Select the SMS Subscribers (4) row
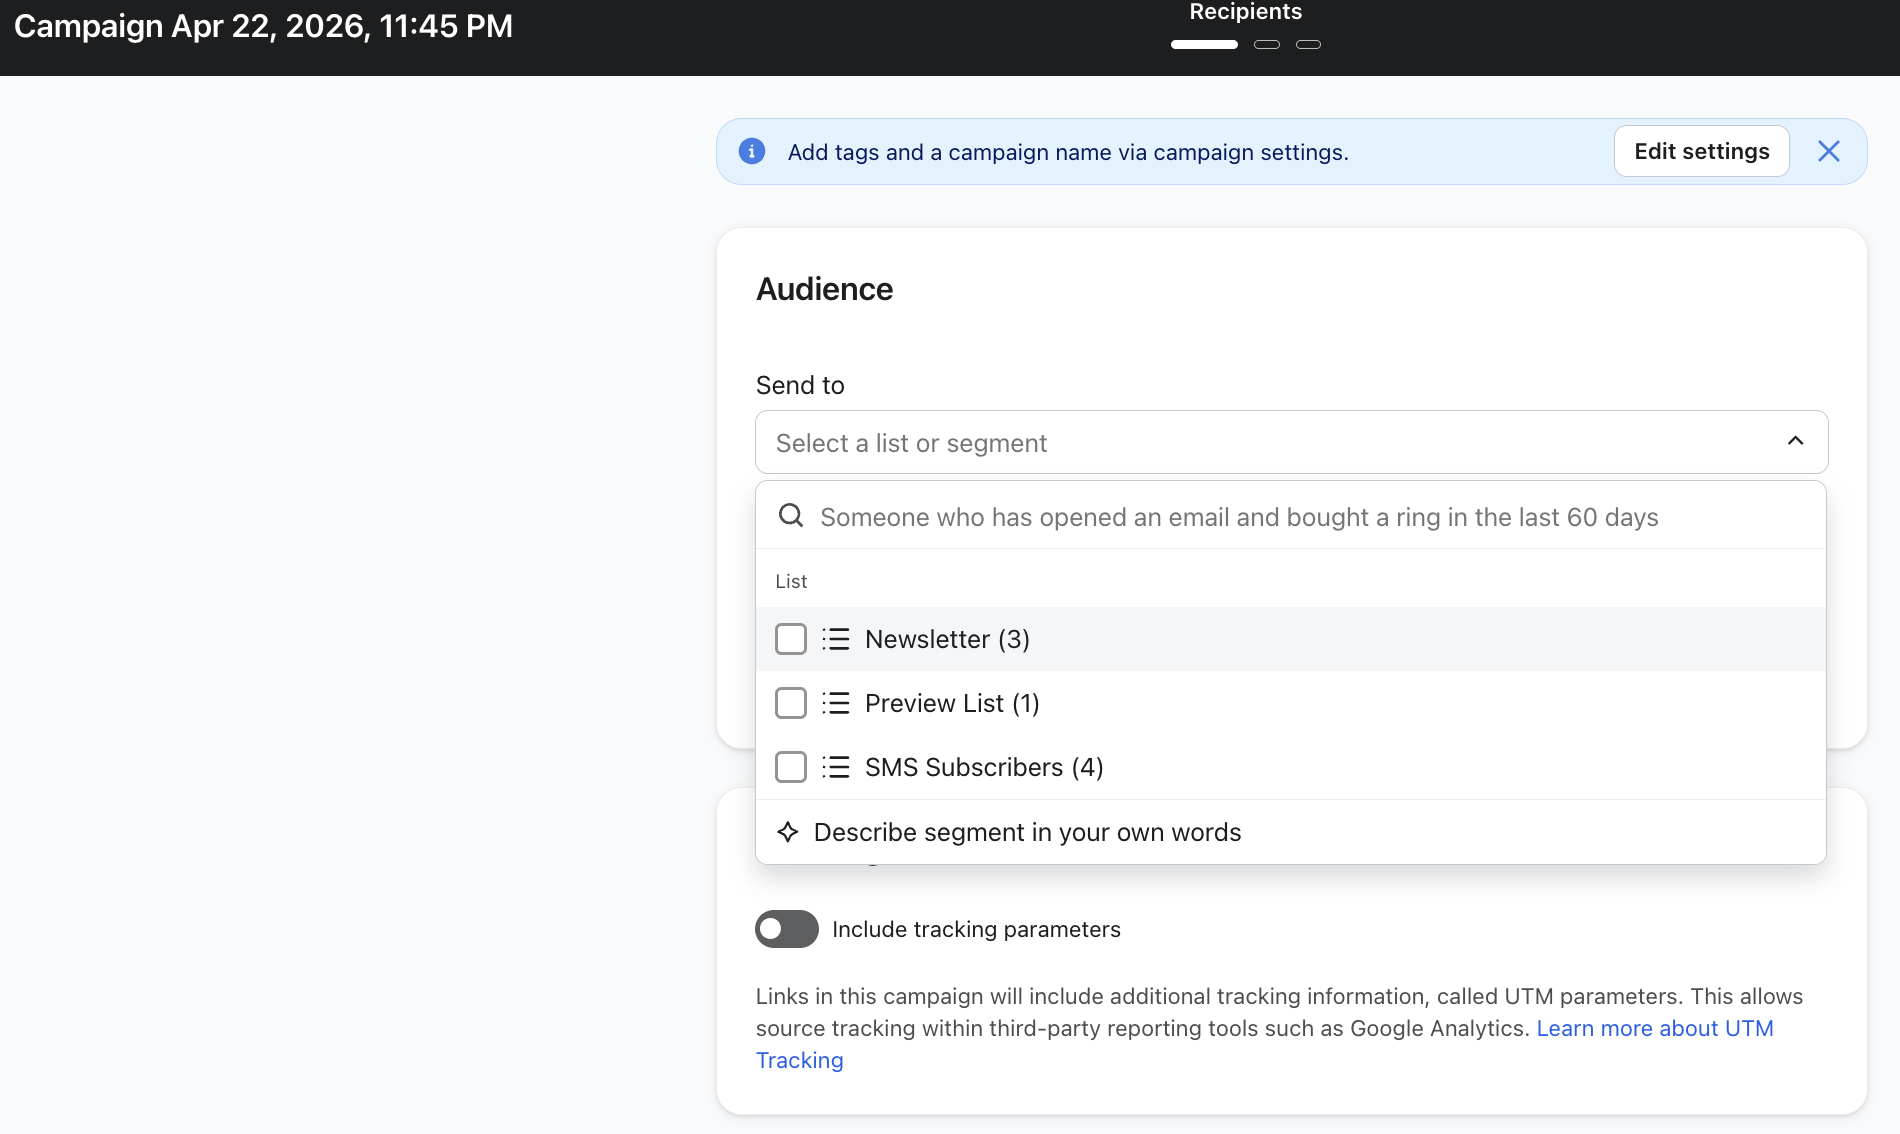The width and height of the screenshot is (1900, 1134). coord(1291,767)
